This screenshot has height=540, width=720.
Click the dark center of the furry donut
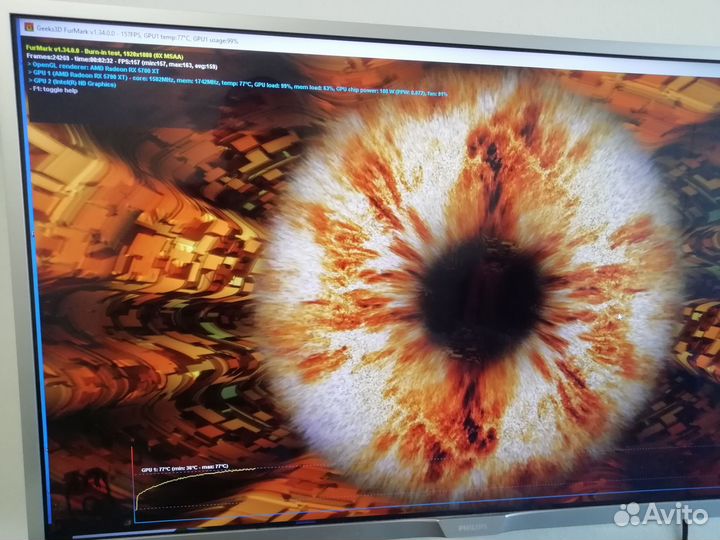click(478, 290)
